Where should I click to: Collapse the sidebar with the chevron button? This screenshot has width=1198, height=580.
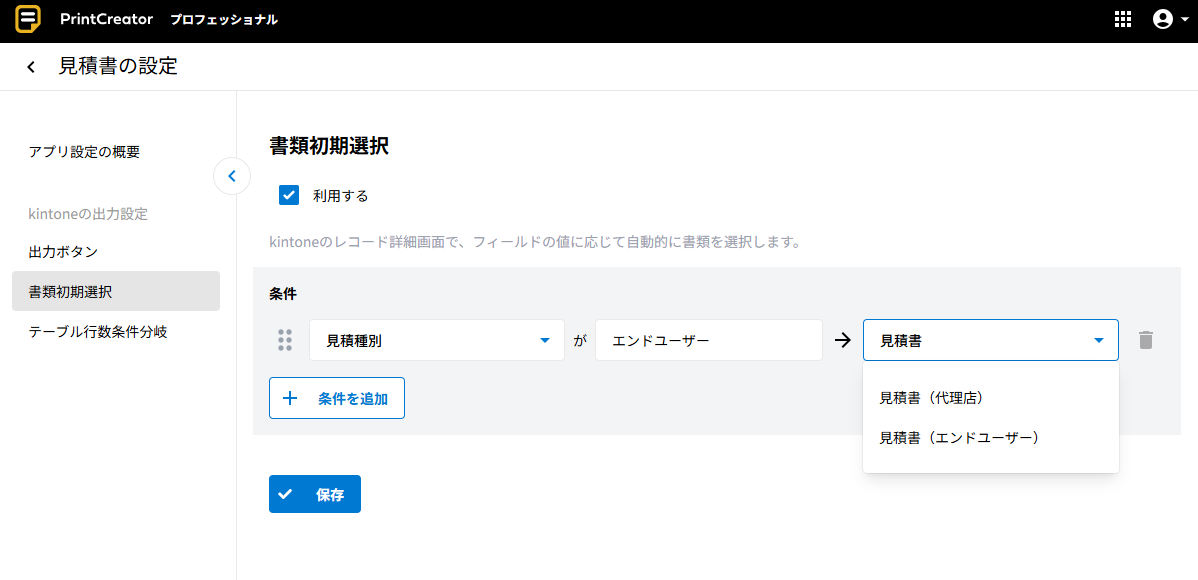point(232,177)
